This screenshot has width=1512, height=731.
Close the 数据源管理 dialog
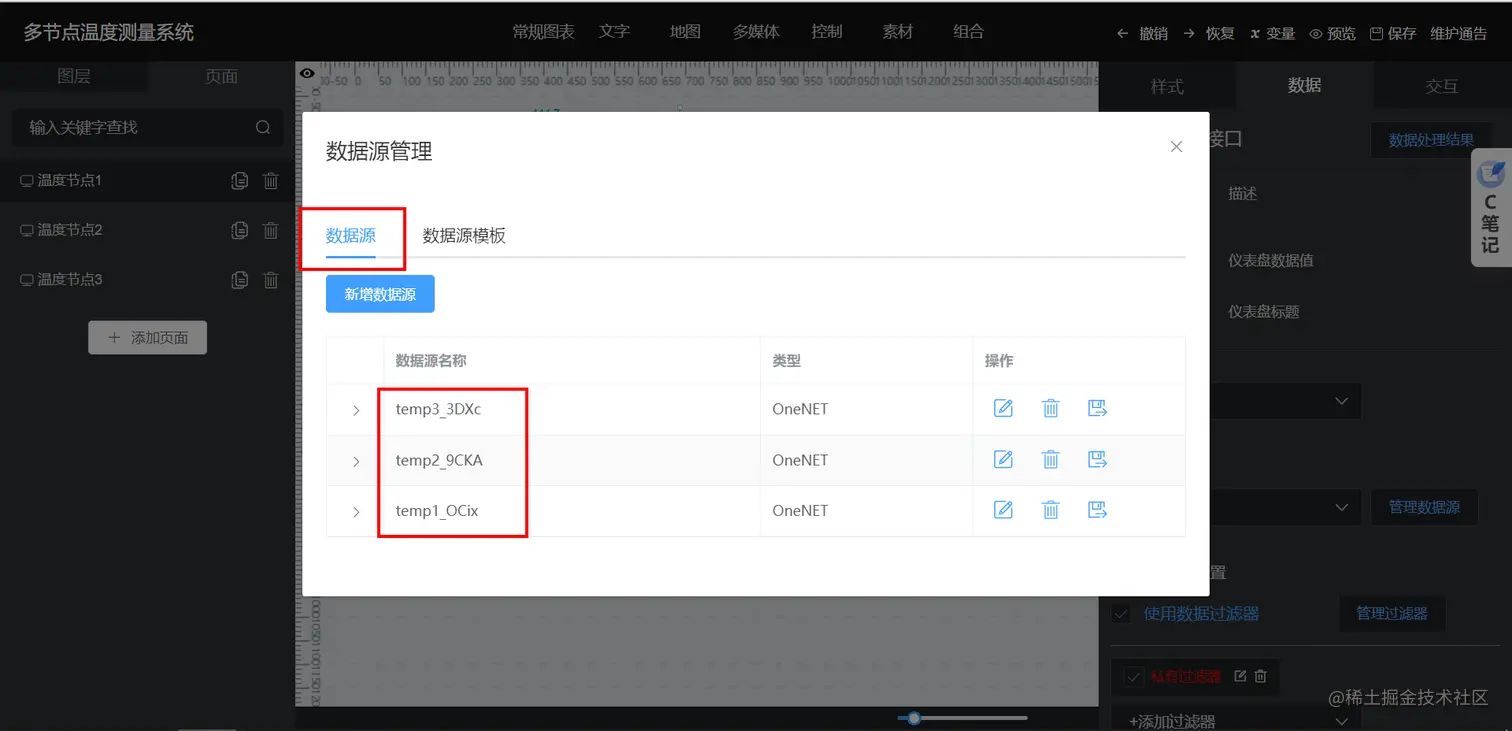click(x=1176, y=147)
